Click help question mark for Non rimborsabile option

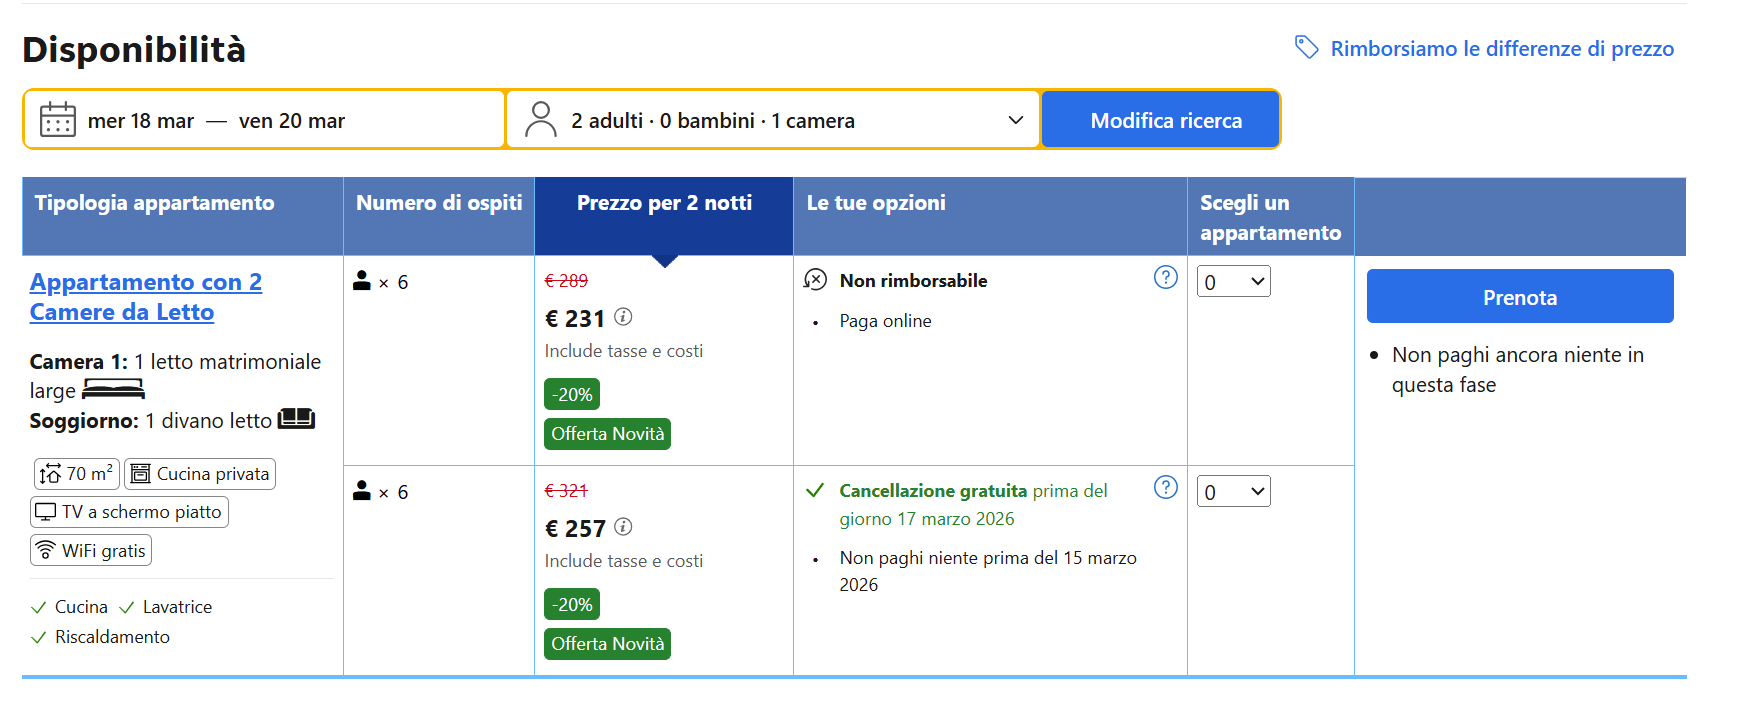(x=1166, y=277)
